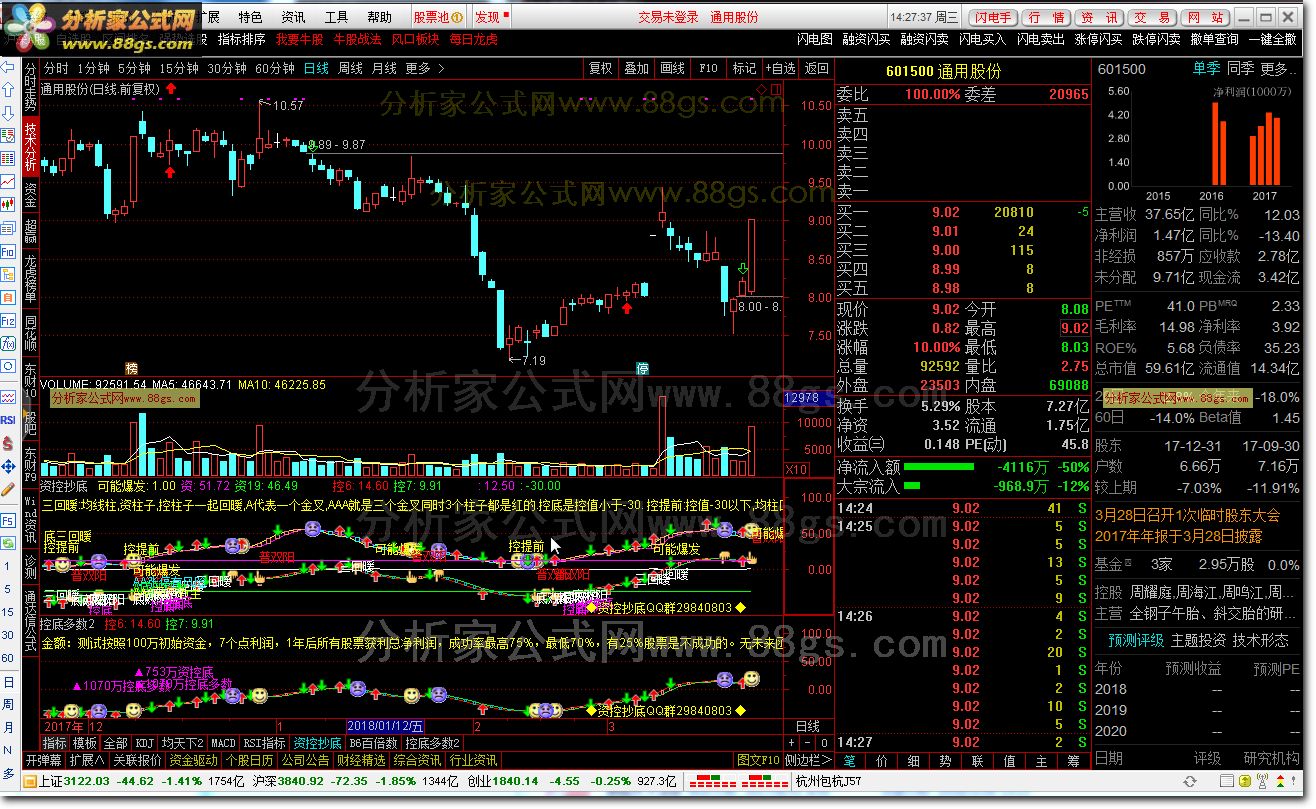Click 一键全撤 cancel all orders
This screenshot has width=1316, height=809.
1273,39
